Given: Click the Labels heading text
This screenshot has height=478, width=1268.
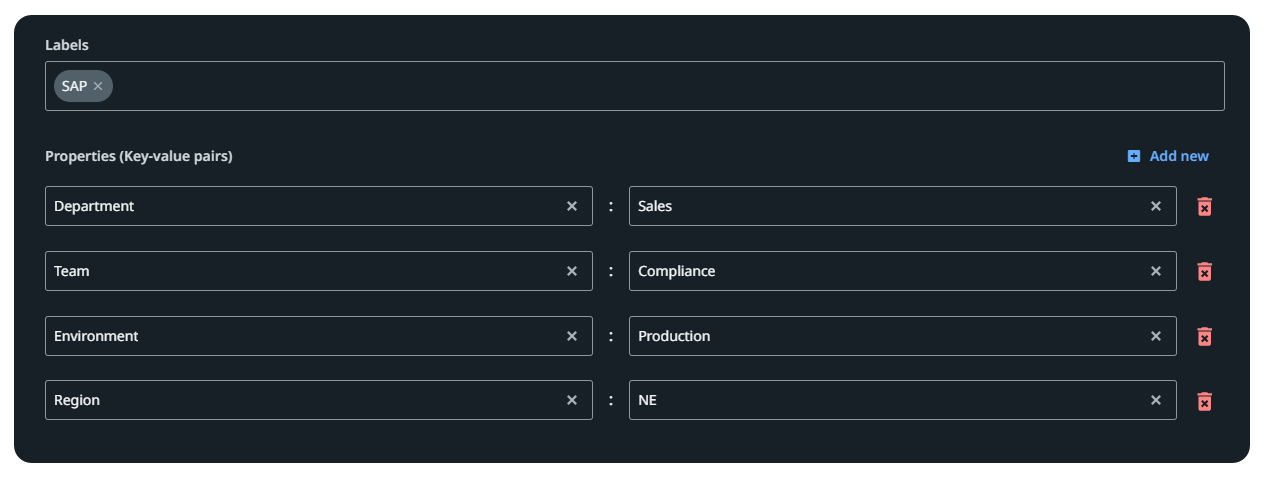Looking at the screenshot, I should (67, 45).
